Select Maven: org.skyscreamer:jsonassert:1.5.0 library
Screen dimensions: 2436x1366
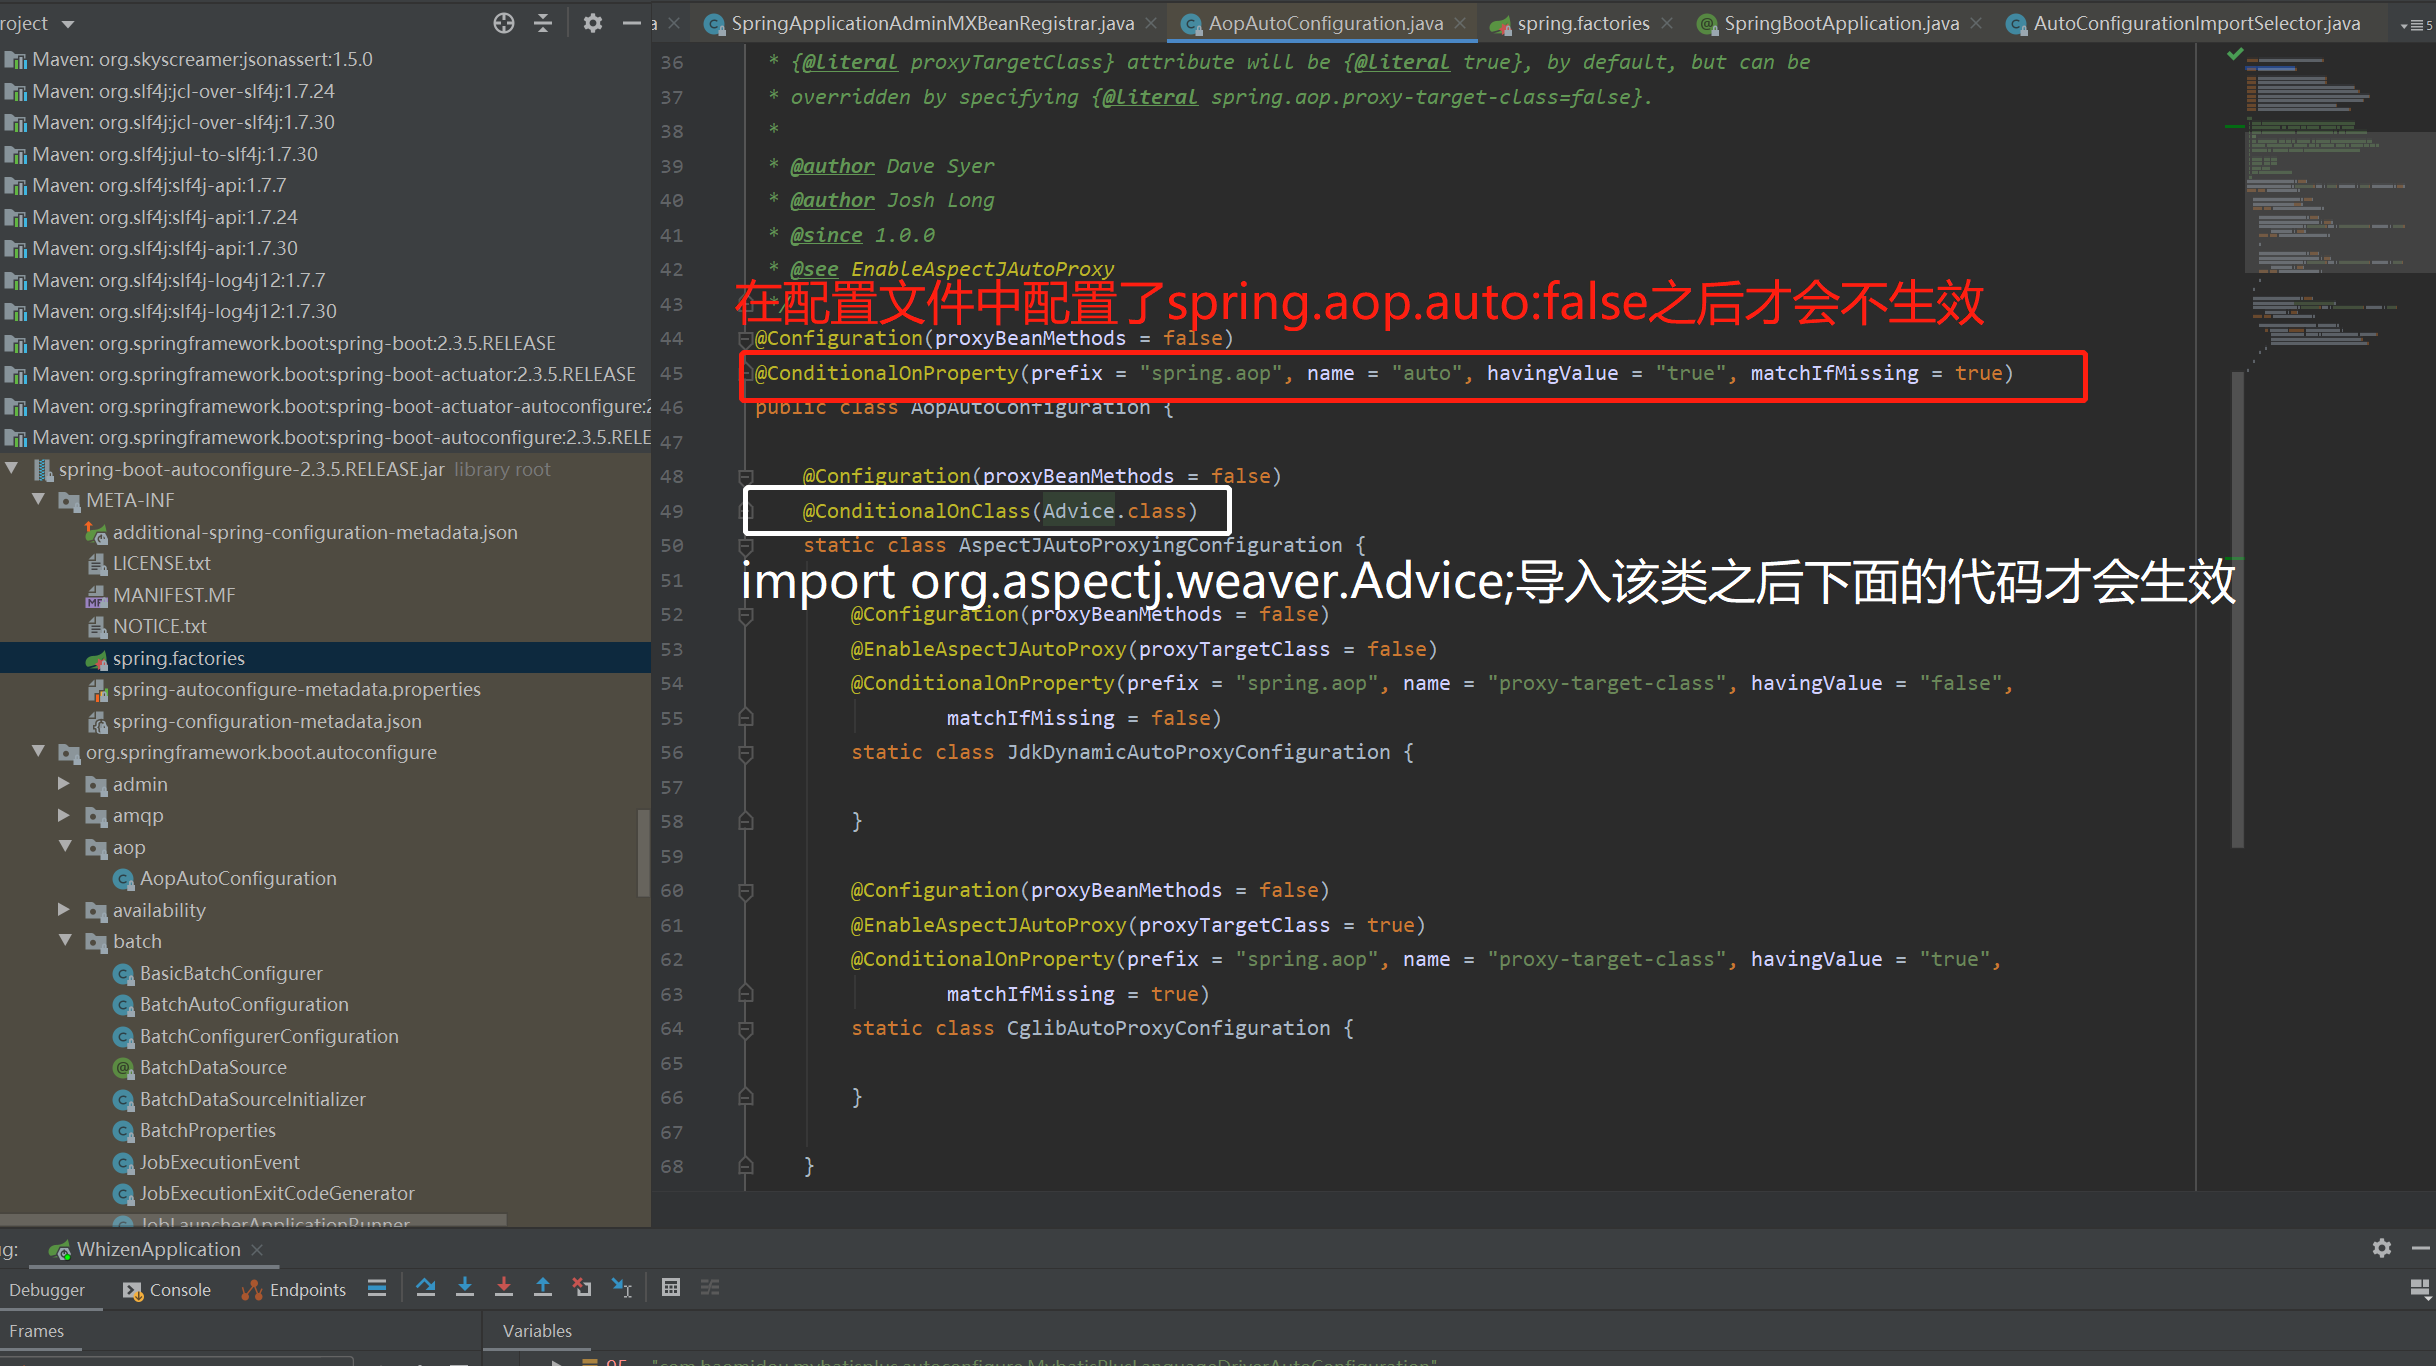click(x=202, y=59)
